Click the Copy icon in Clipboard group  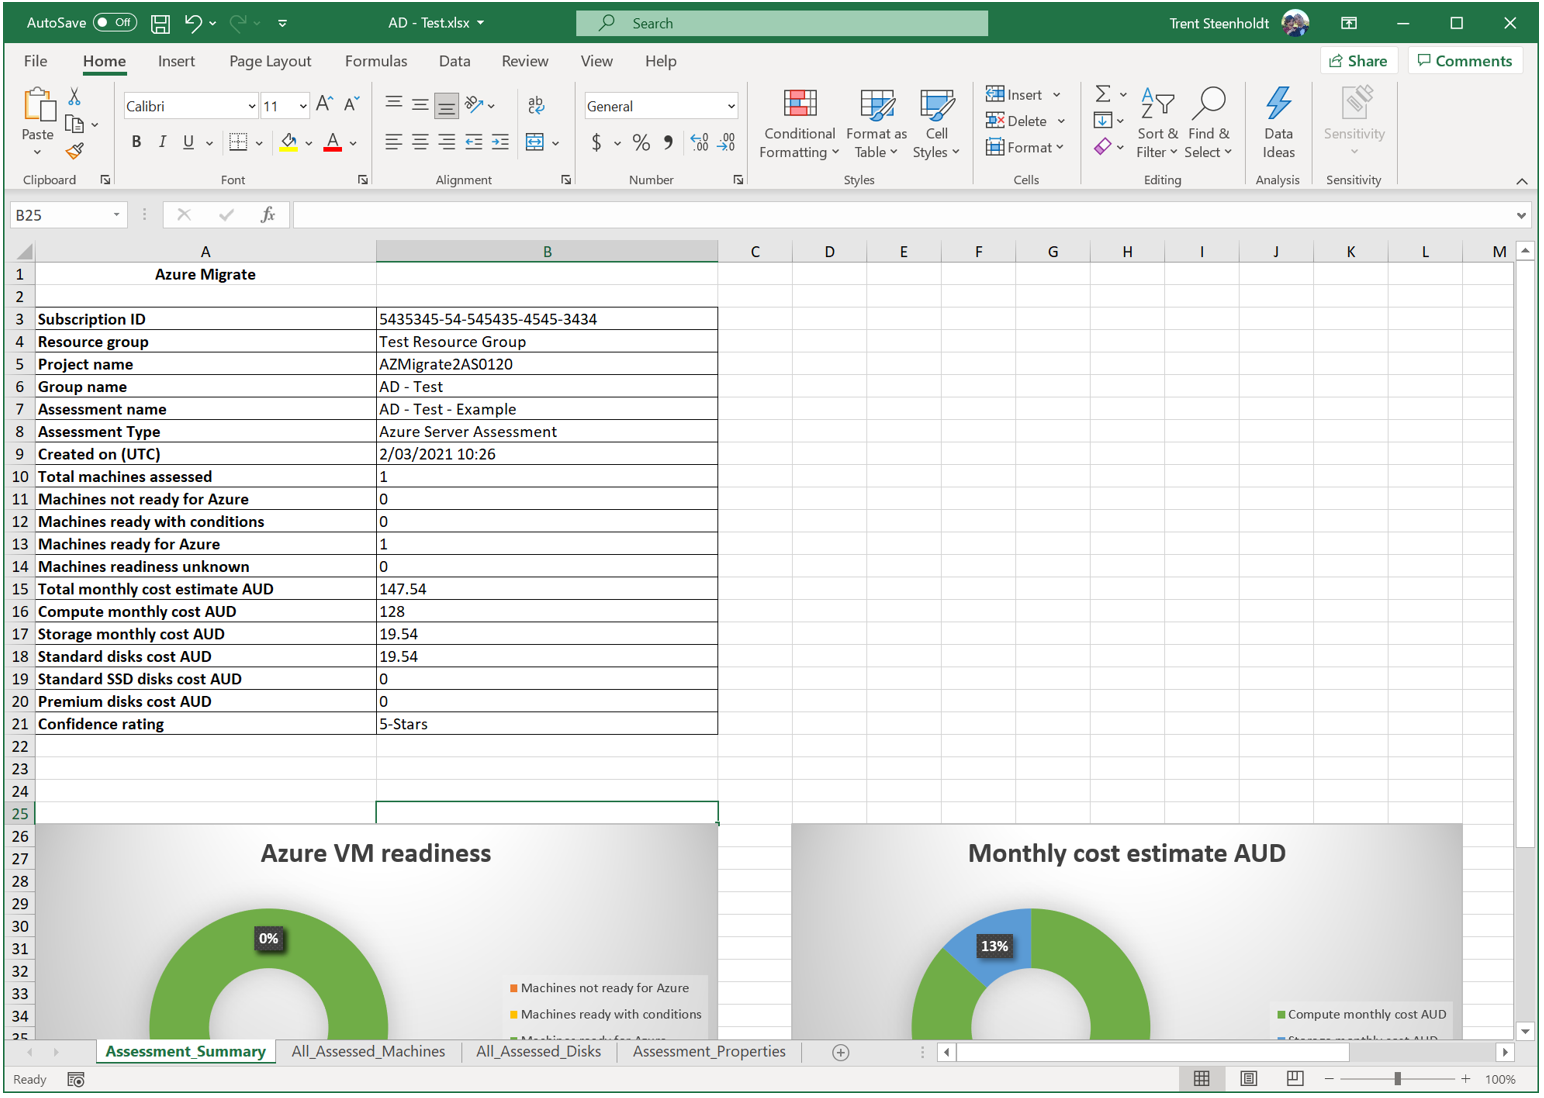(74, 124)
